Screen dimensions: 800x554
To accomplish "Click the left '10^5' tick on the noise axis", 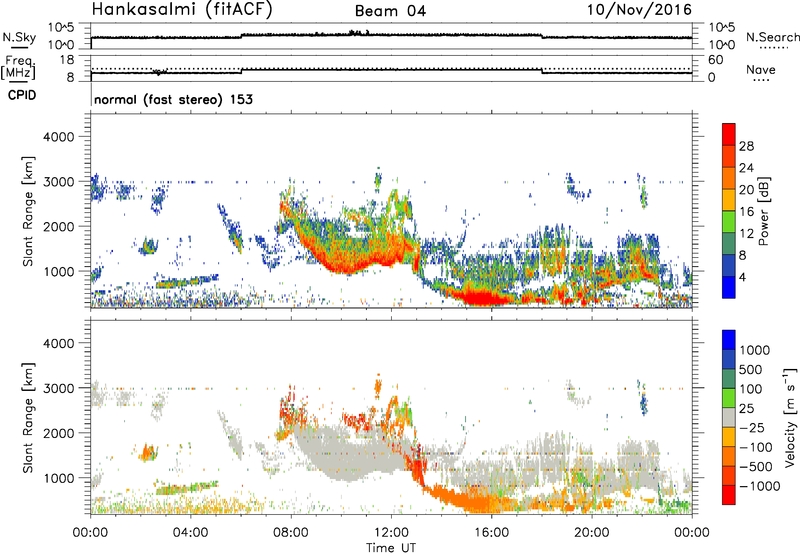I will click(x=61, y=28).
